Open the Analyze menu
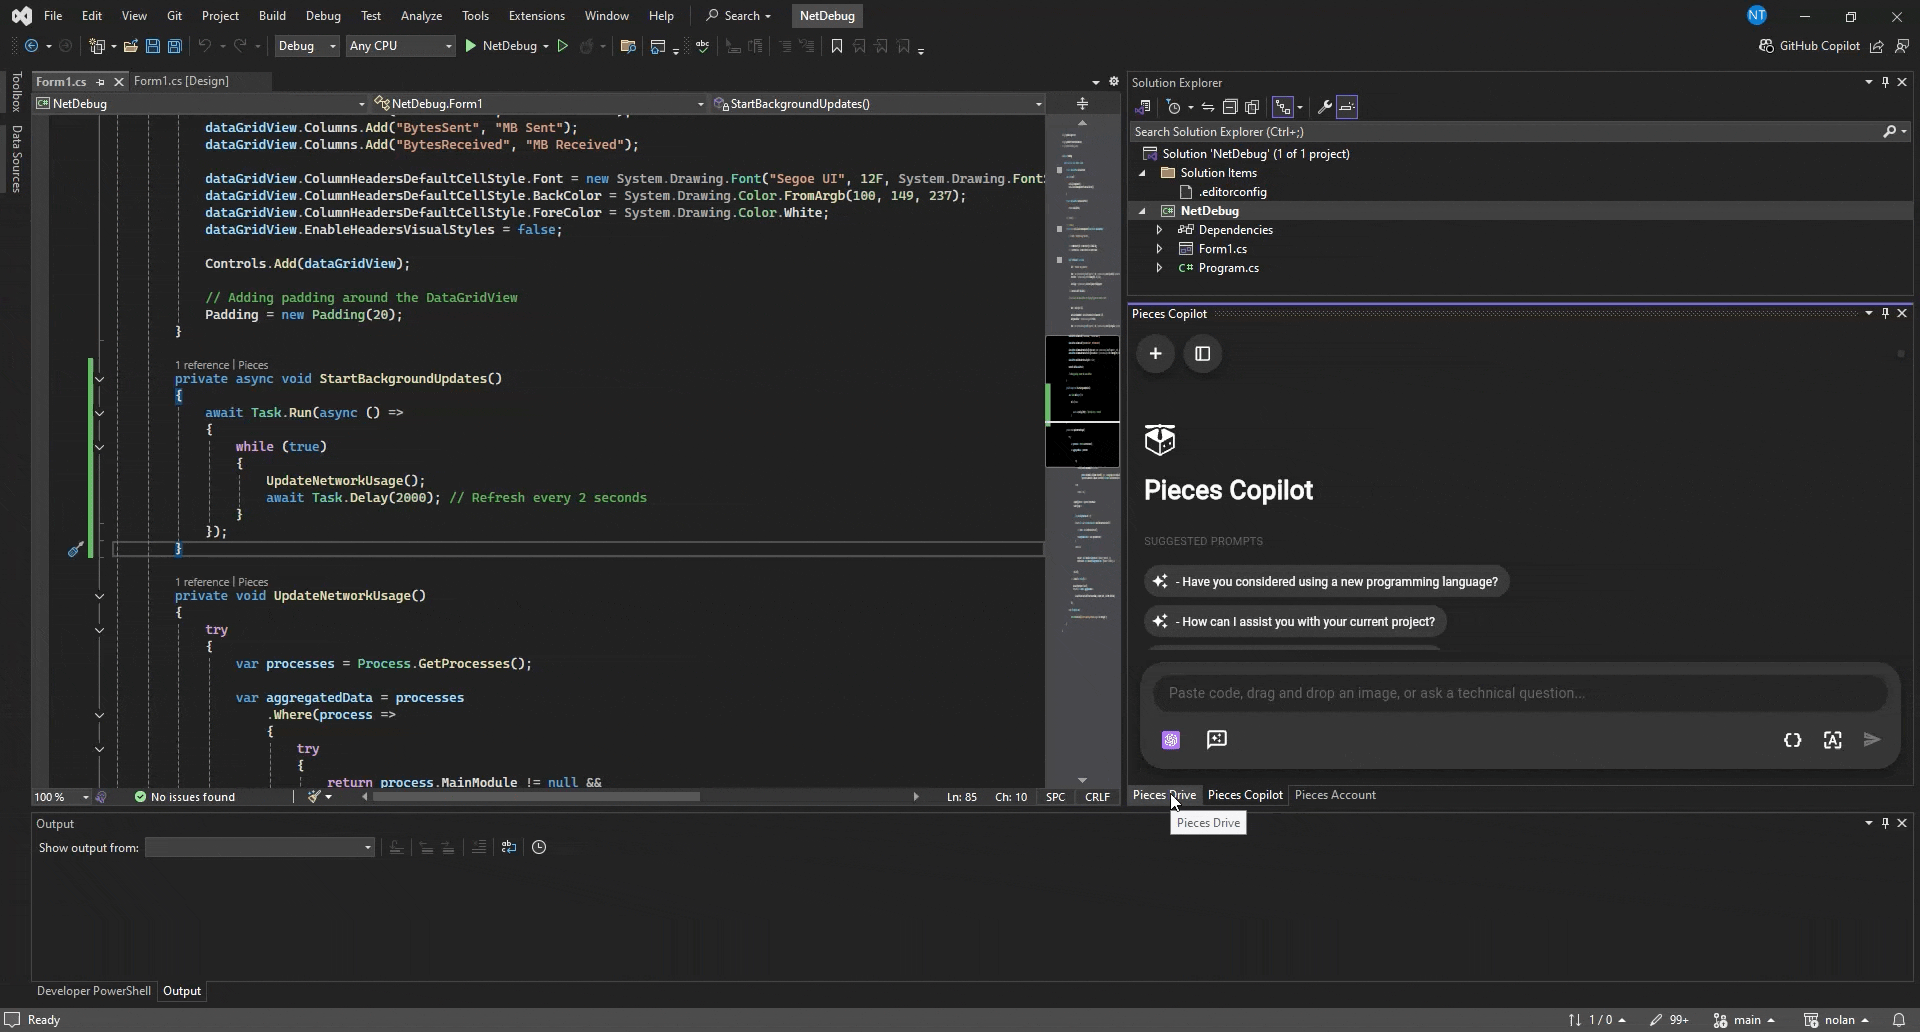 (421, 16)
